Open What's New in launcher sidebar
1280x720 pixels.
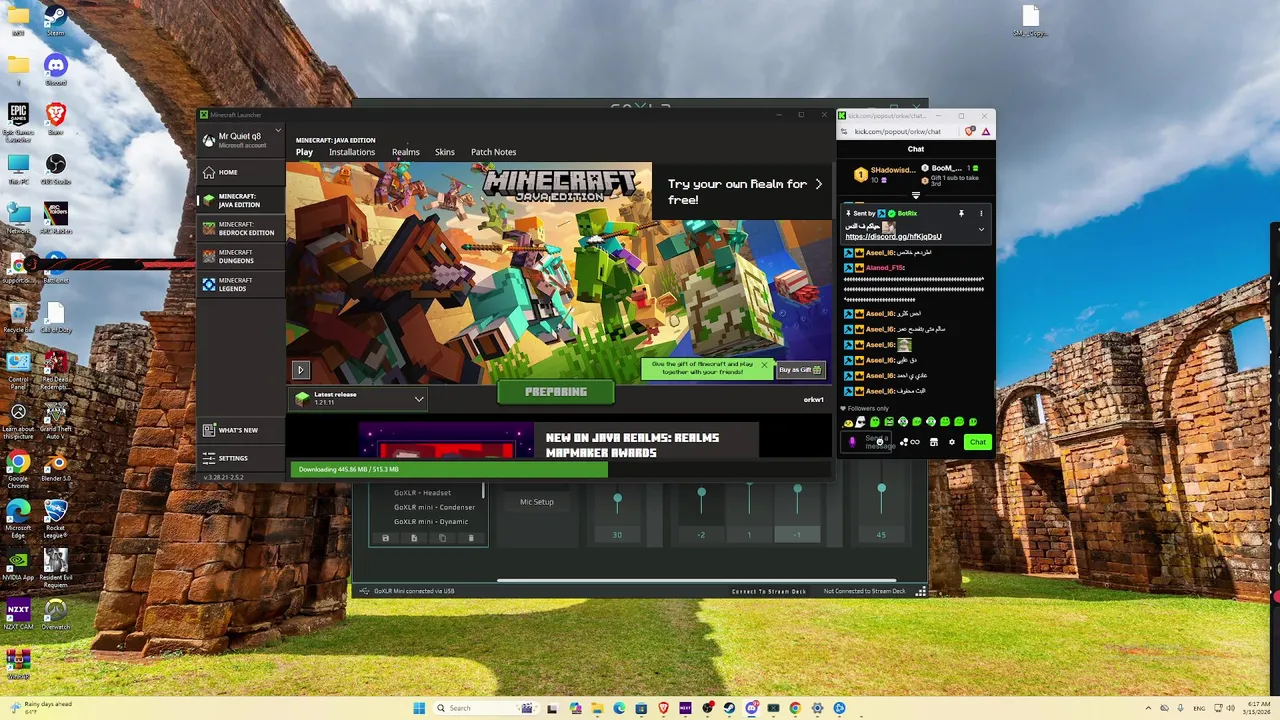240,430
